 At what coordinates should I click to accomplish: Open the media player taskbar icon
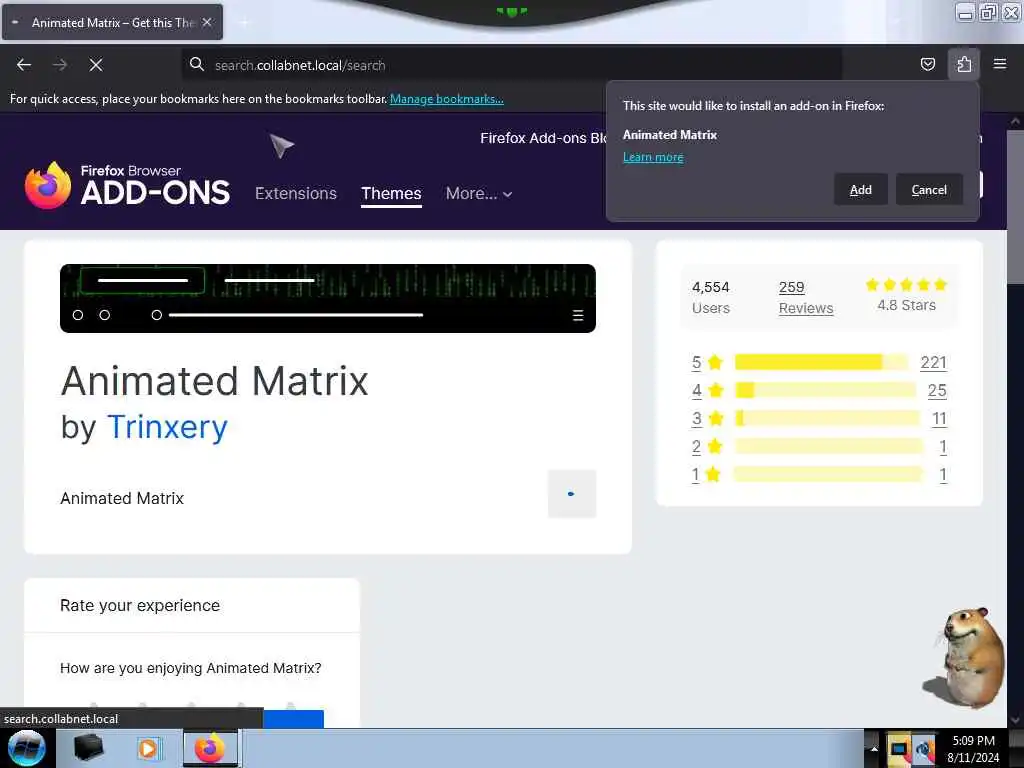point(148,748)
